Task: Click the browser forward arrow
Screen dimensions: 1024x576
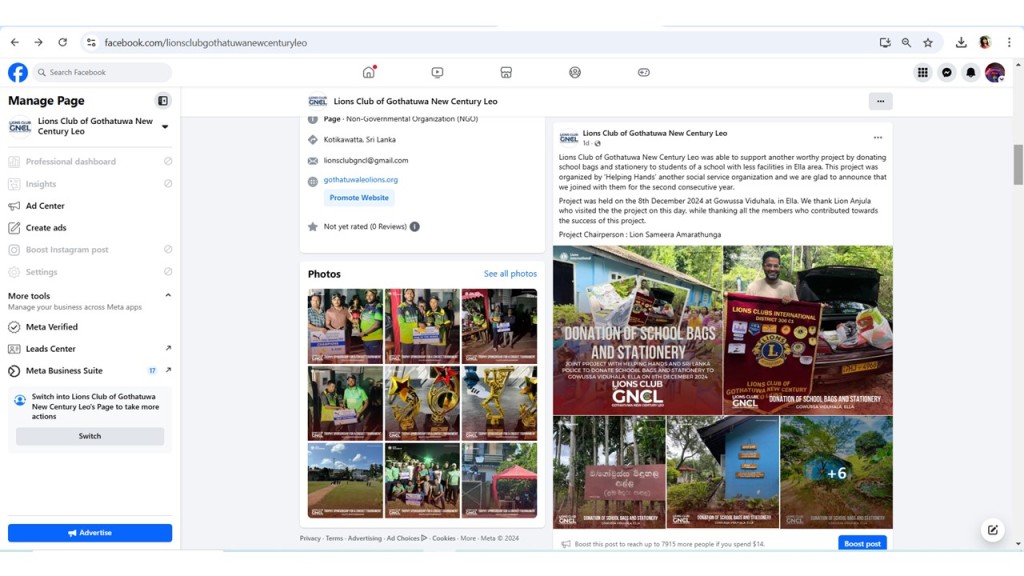Action: pos(39,42)
